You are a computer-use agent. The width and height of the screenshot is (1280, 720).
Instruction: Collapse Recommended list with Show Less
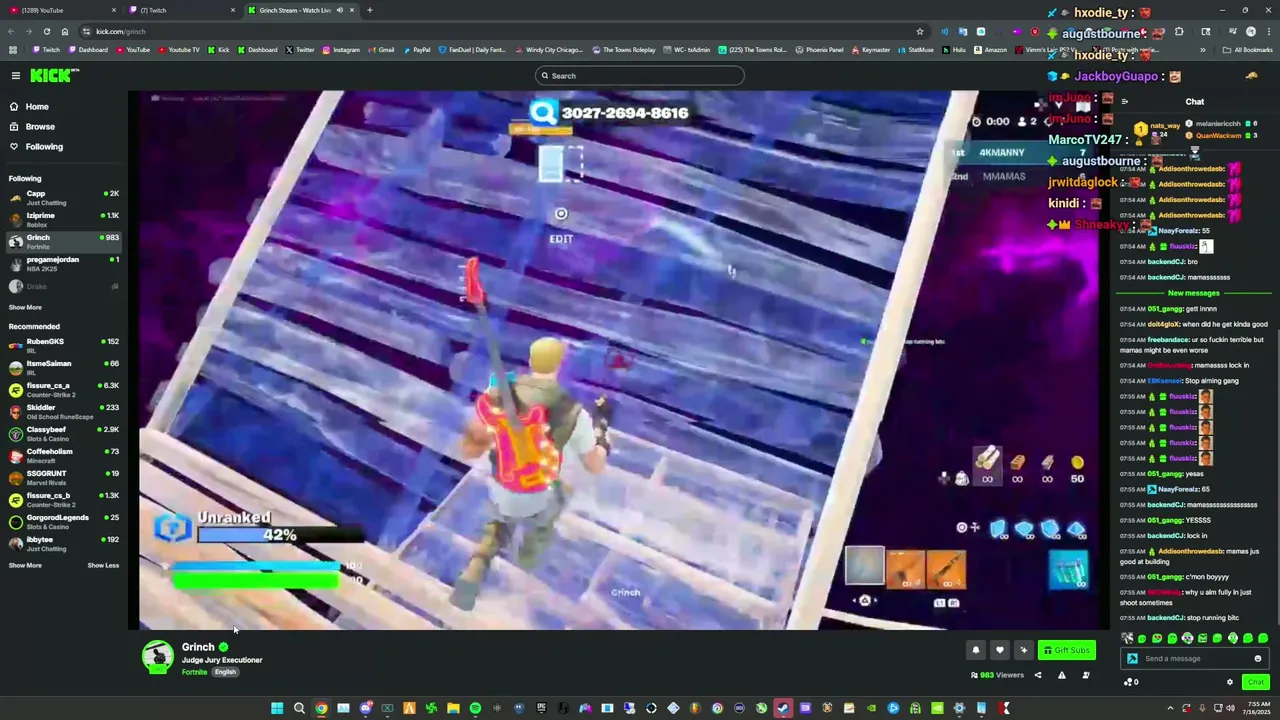(x=103, y=565)
